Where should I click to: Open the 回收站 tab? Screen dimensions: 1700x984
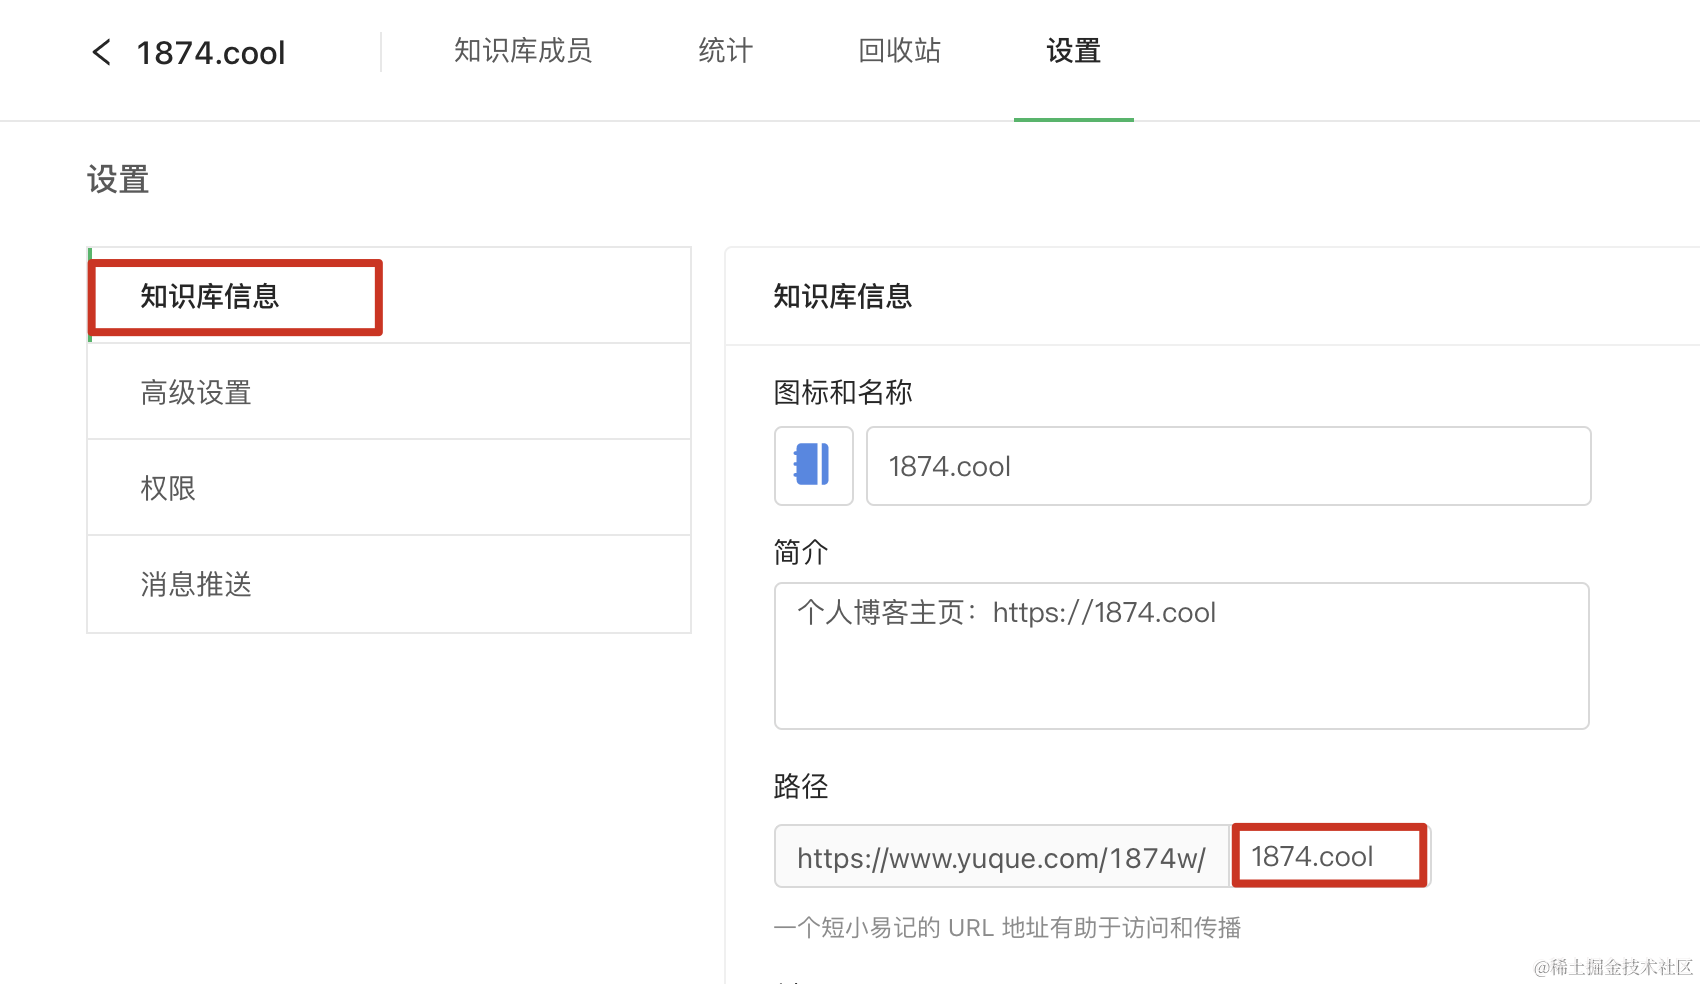(899, 51)
